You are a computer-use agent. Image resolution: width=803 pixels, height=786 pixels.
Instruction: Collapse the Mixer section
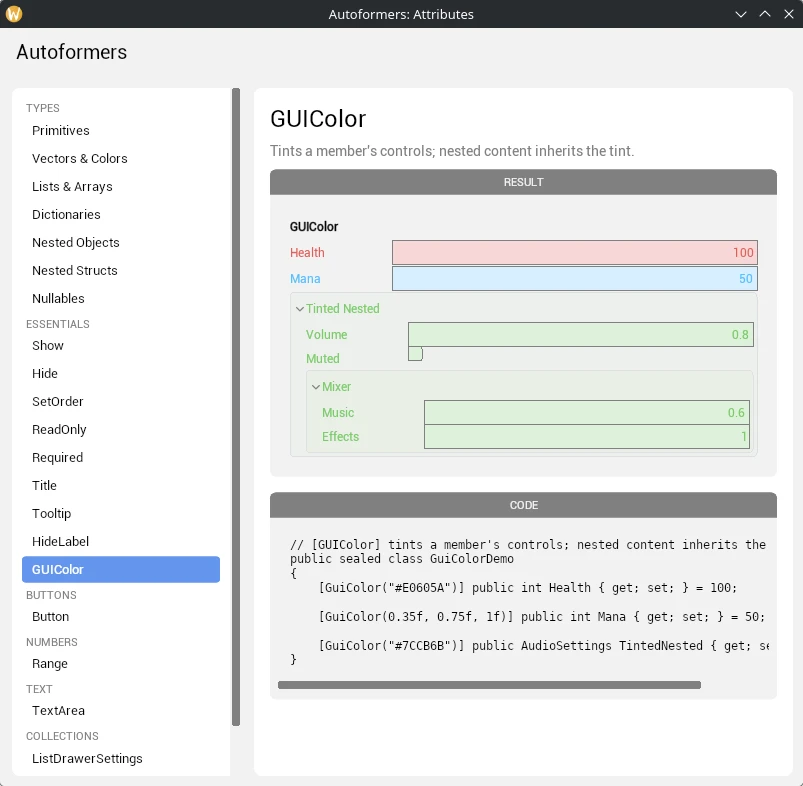(x=316, y=387)
